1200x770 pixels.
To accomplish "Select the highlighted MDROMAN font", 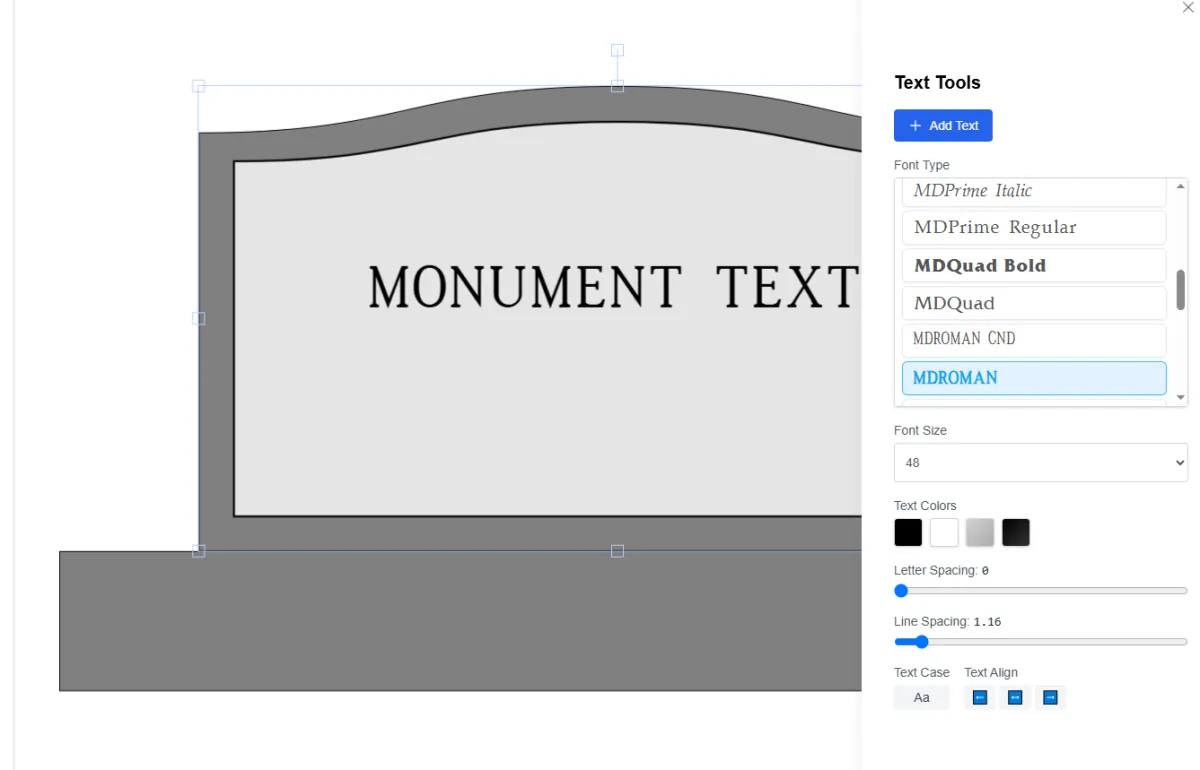I will pos(1034,378).
